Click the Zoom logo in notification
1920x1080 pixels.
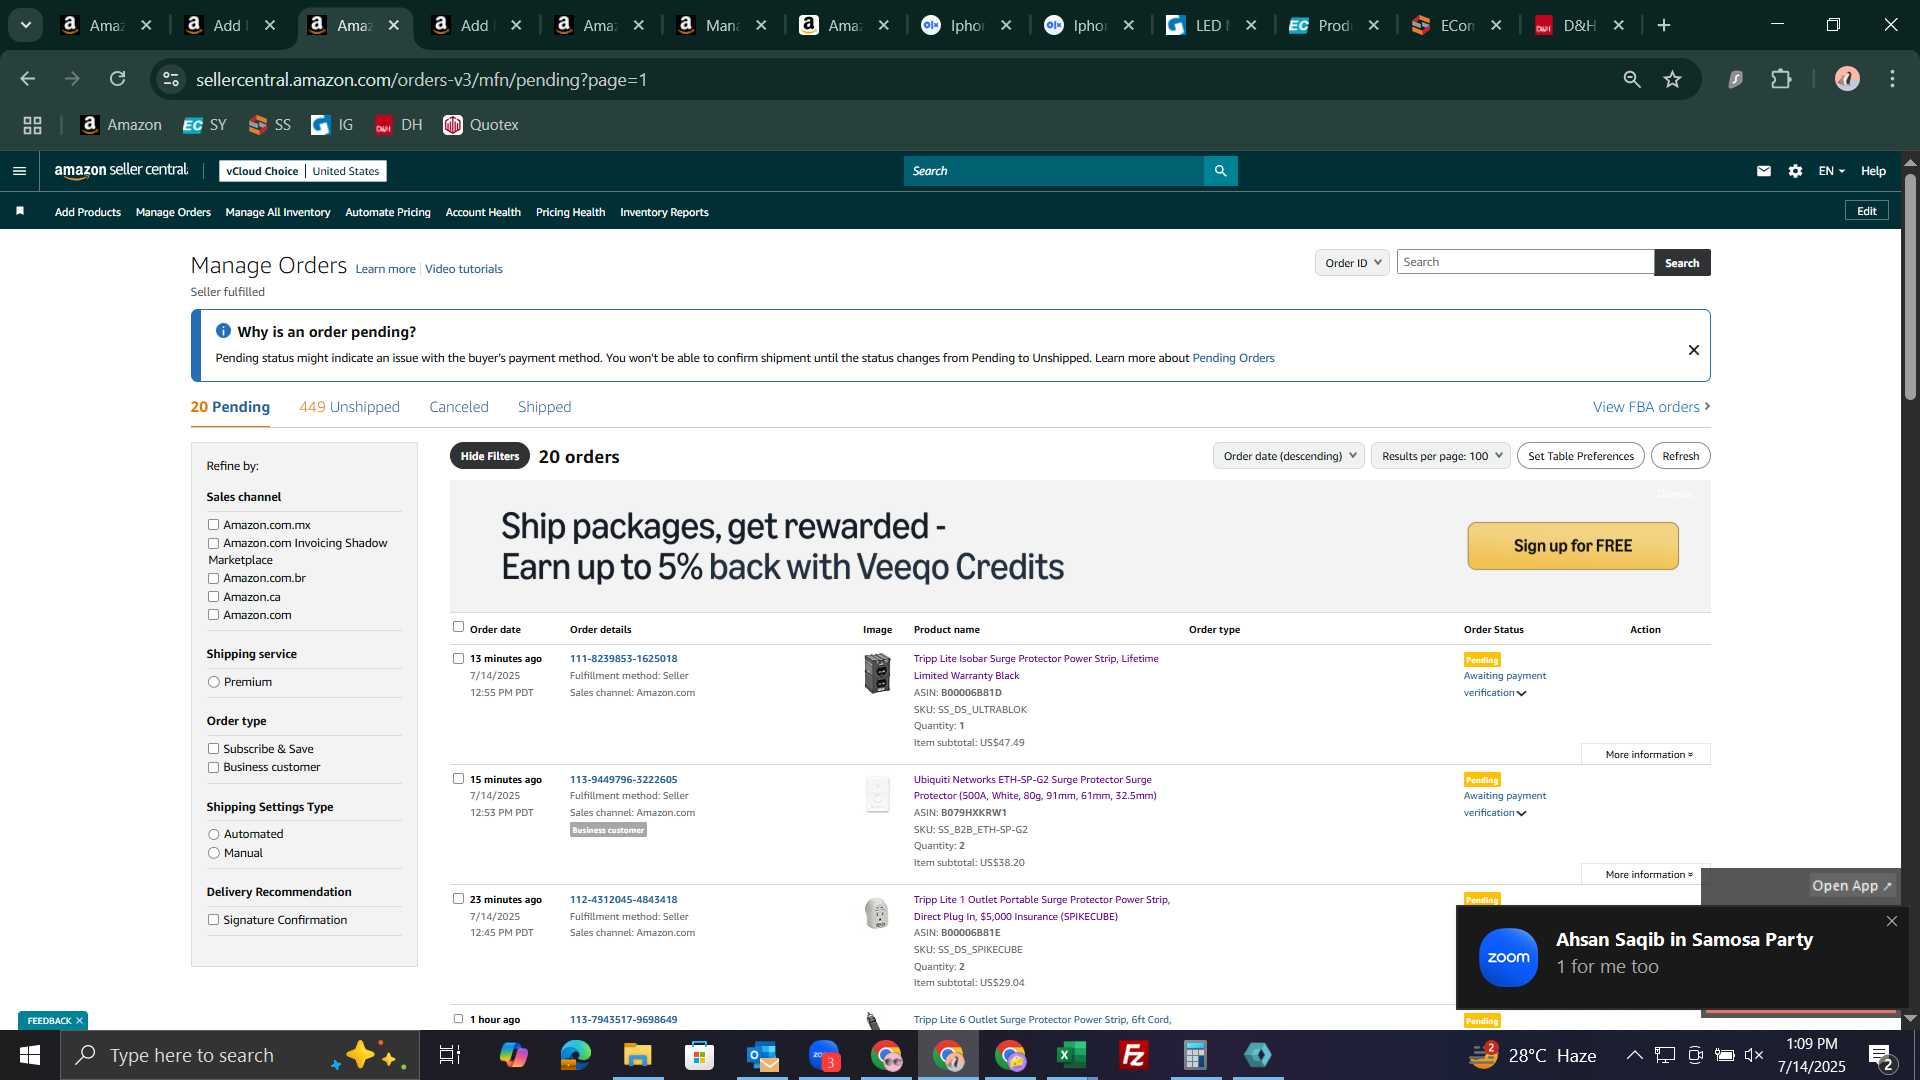click(x=1508, y=957)
